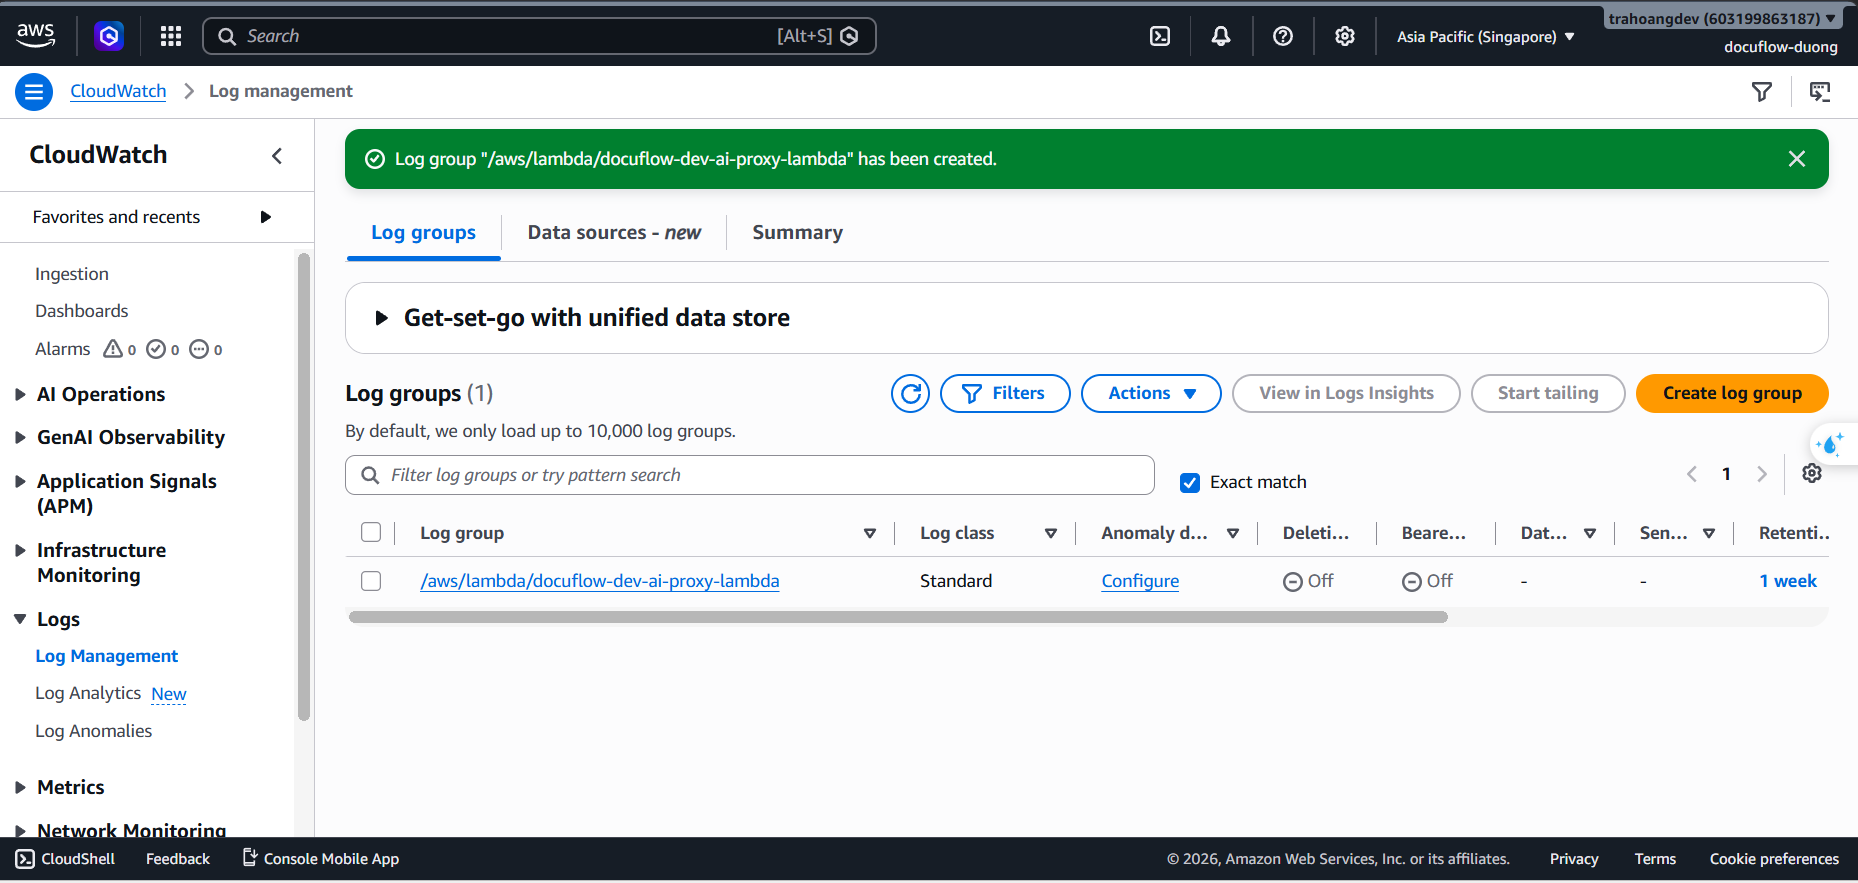Expand the GenAI Observability section
Viewport: 1858px width, 883px height.
(x=20, y=437)
